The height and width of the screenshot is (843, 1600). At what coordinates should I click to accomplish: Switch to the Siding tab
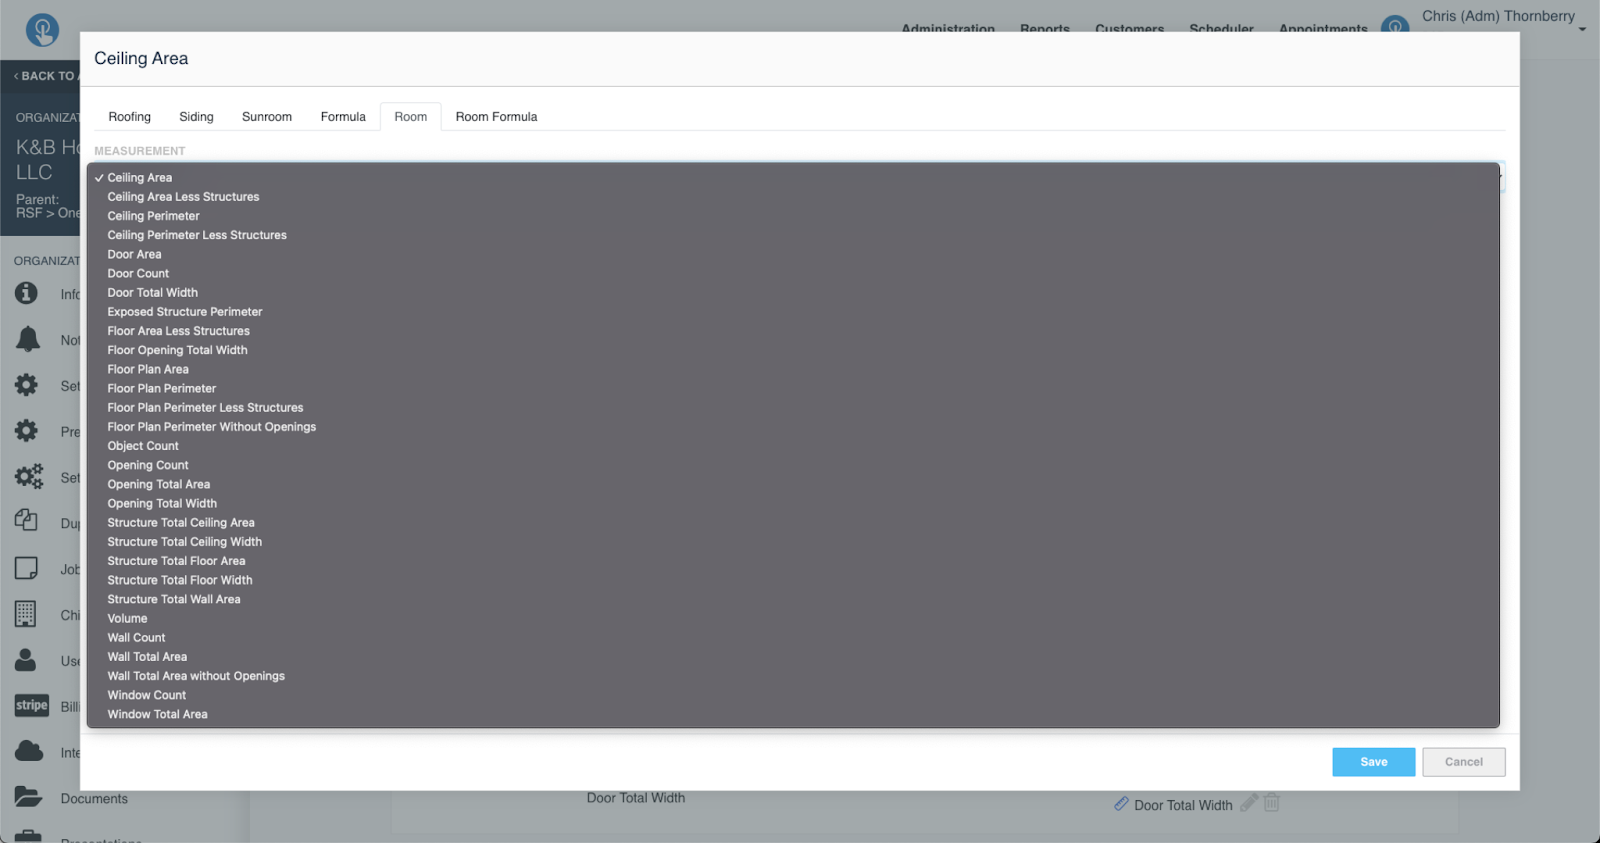(196, 117)
